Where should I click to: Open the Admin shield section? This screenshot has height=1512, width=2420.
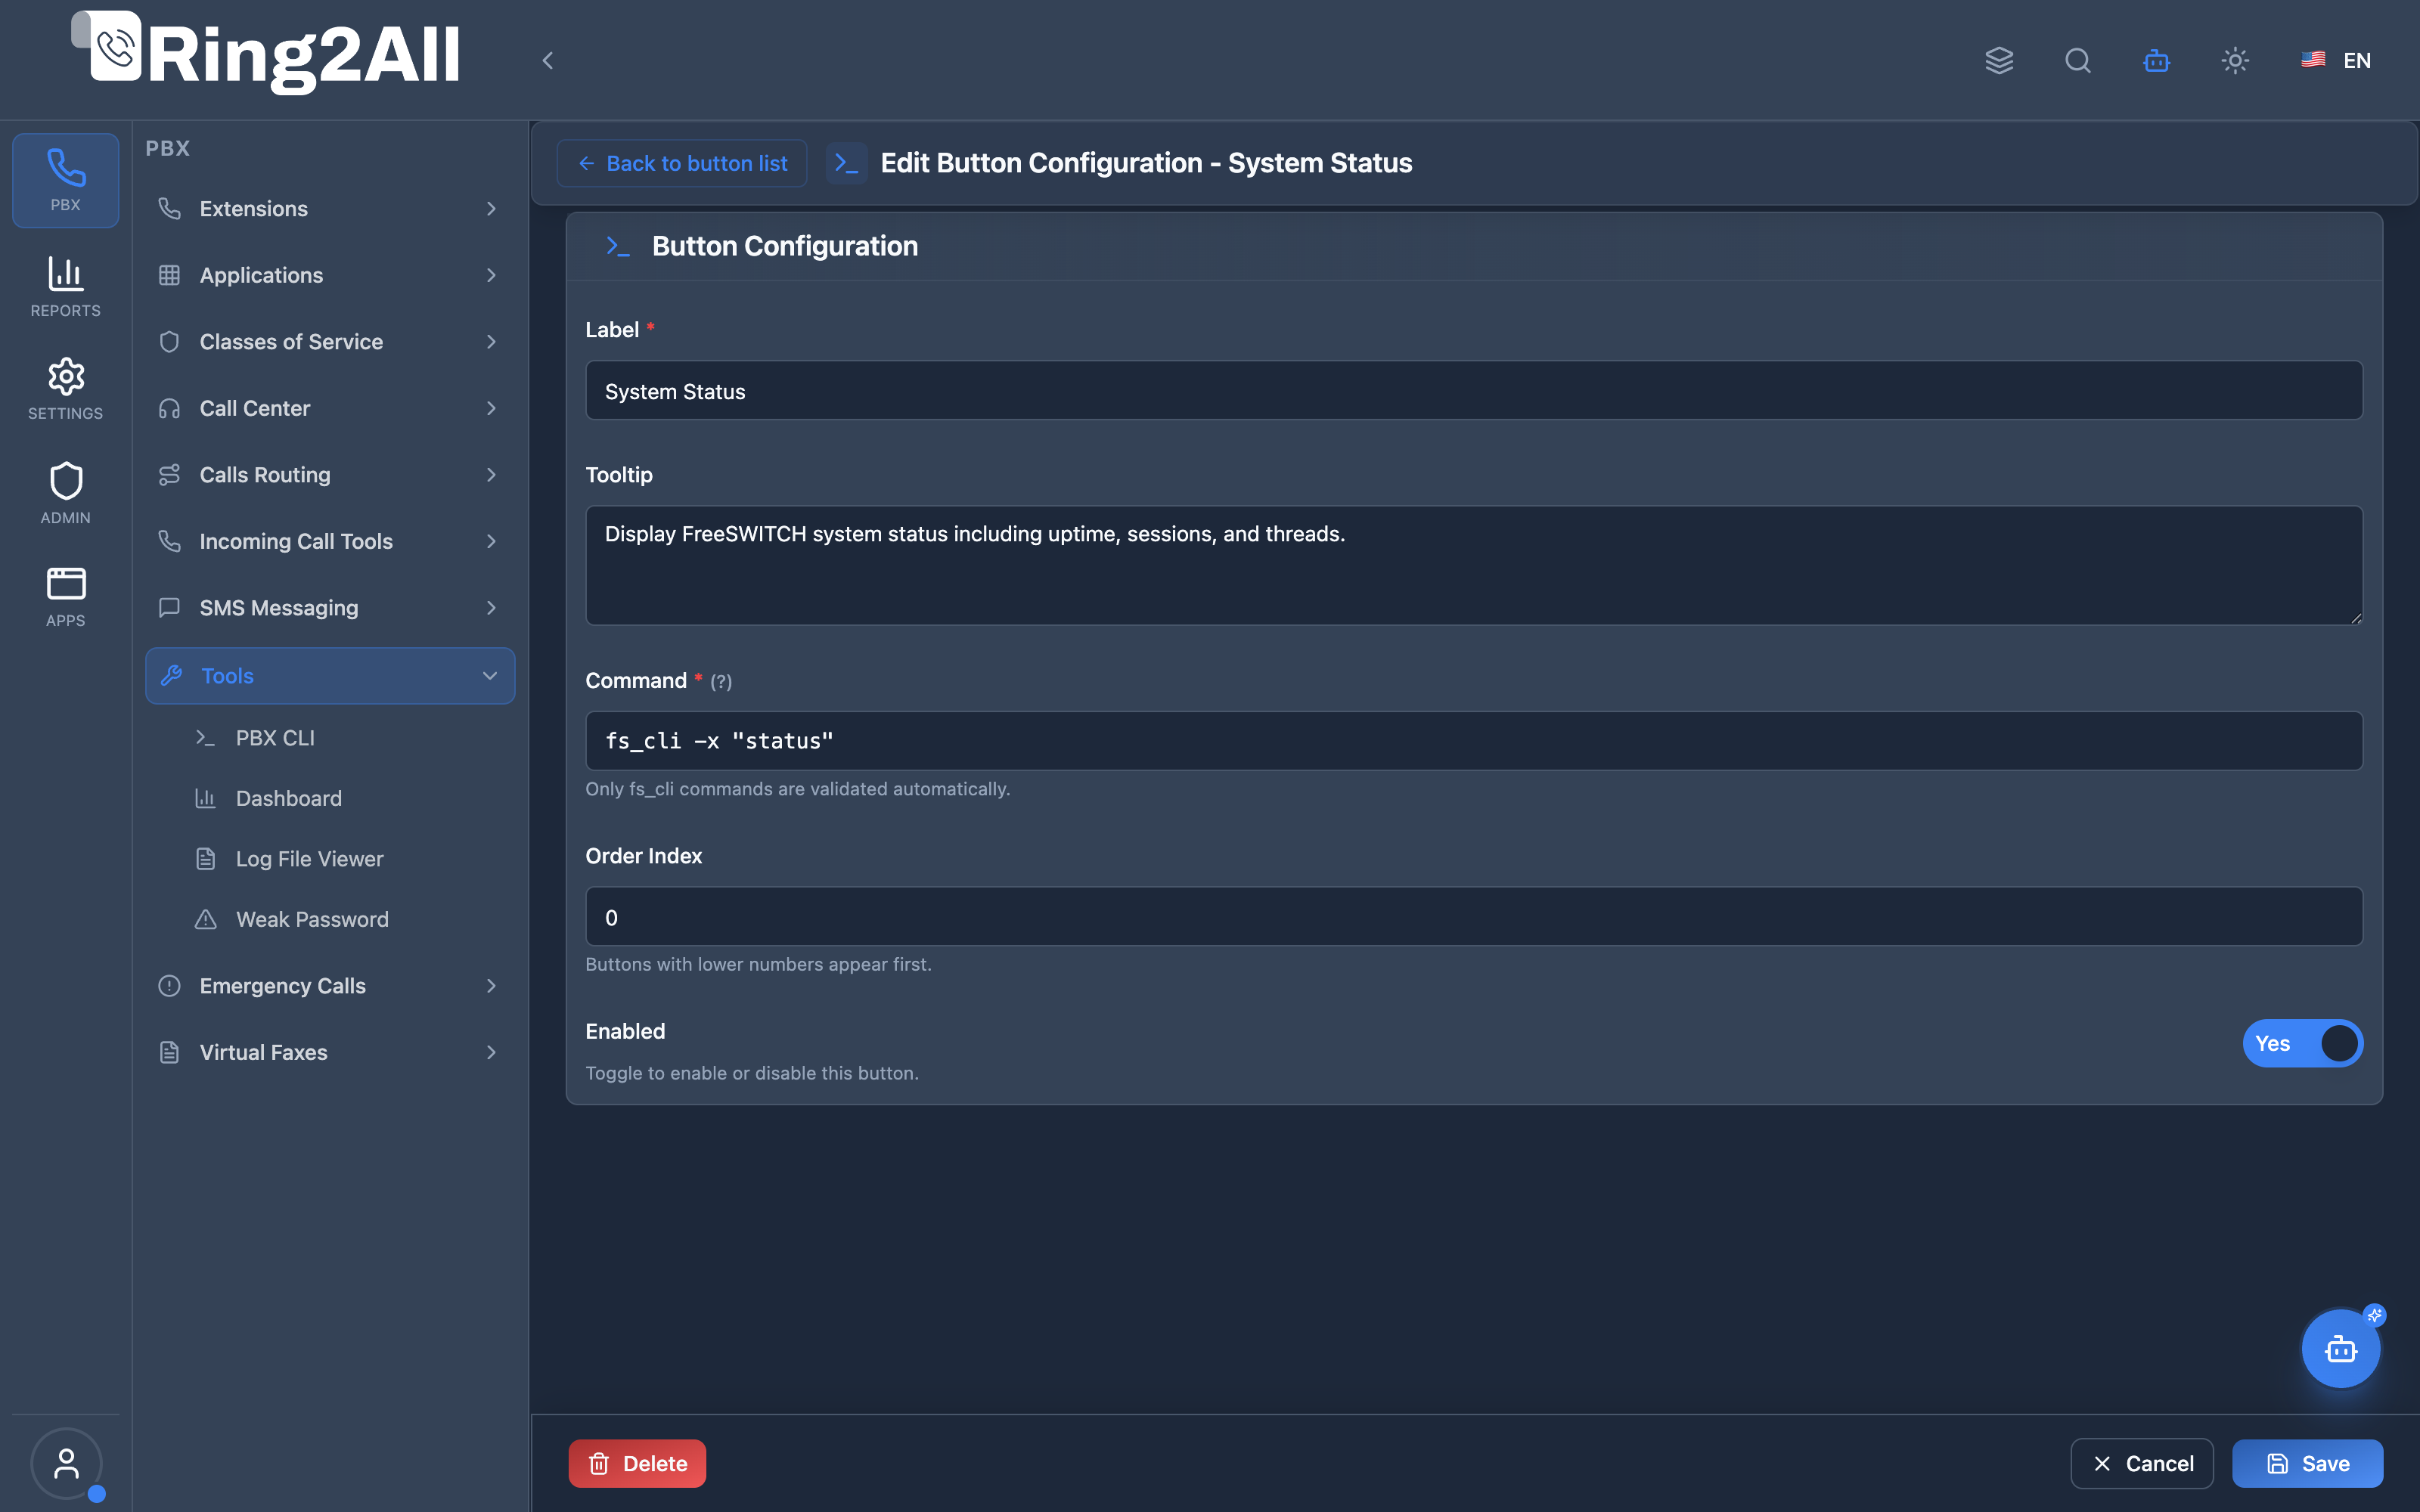65,493
